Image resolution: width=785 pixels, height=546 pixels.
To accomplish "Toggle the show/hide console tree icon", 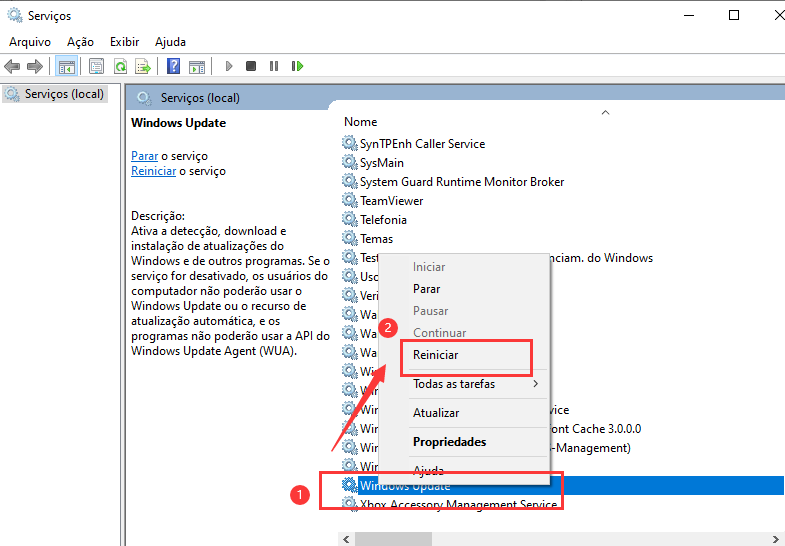I will coord(66,66).
